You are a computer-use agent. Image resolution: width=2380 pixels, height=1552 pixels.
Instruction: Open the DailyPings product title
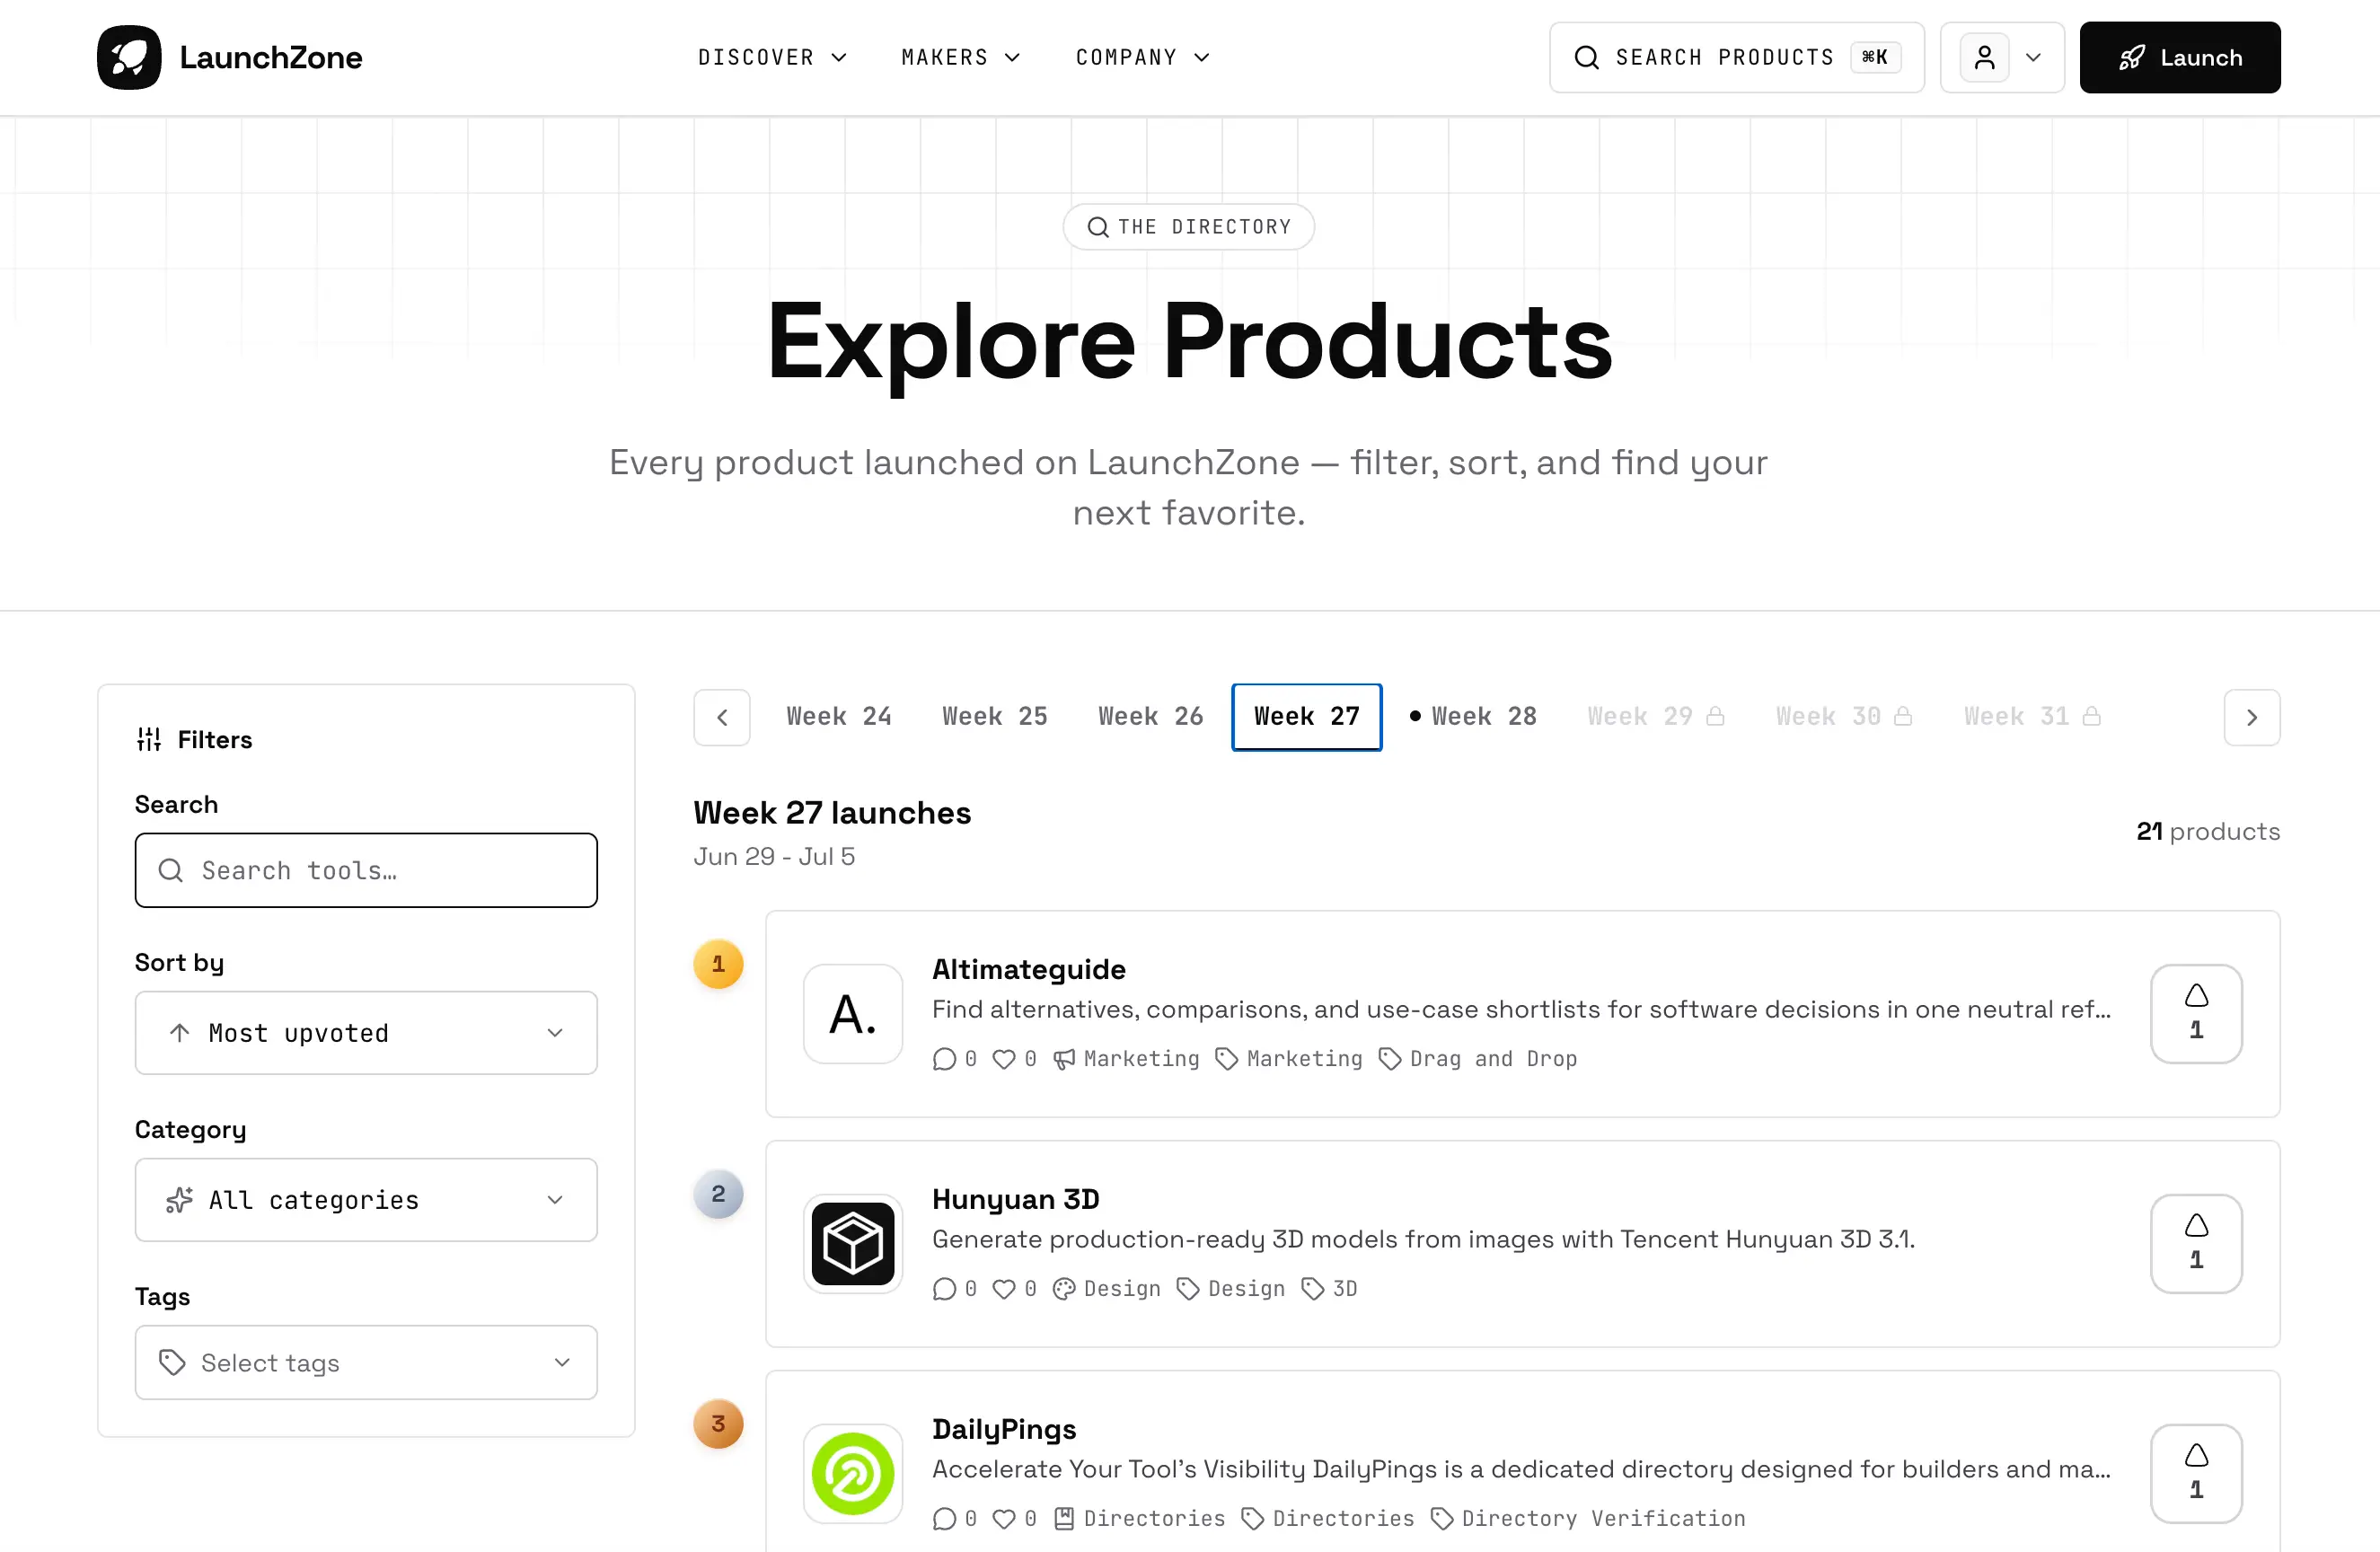click(x=1004, y=1429)
